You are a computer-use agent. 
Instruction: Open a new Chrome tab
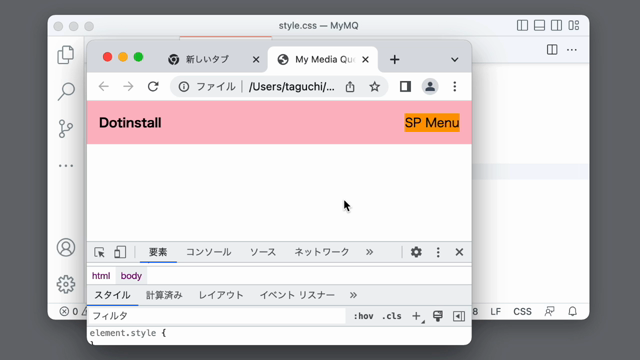[x=394, y=60]
